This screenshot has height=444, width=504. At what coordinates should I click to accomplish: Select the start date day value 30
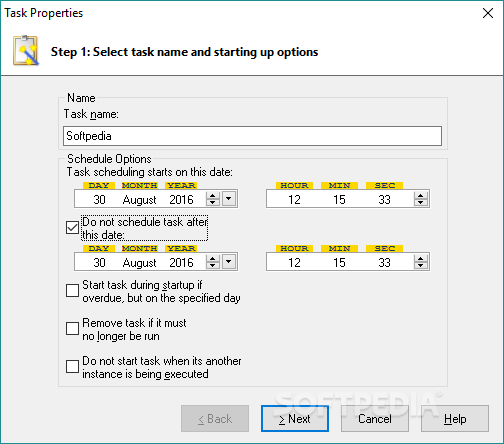tap(99, 199)
